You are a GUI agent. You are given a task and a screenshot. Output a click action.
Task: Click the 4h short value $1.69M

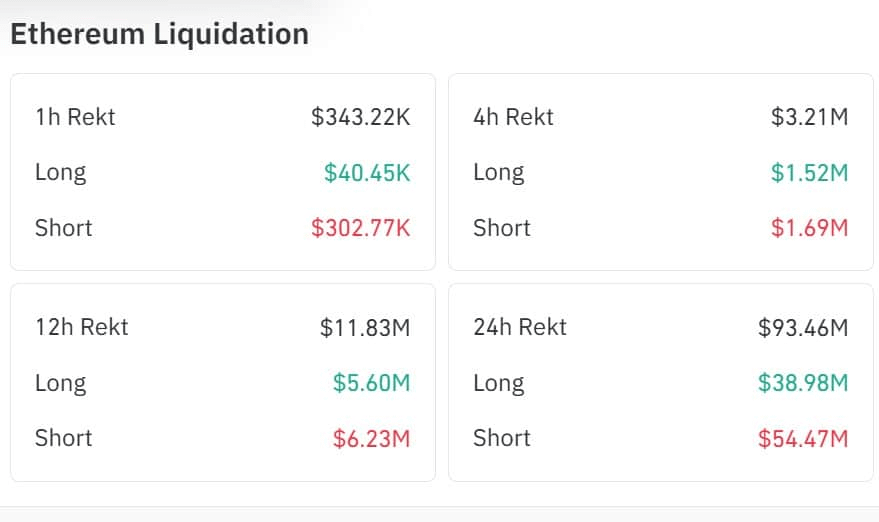pyautogui.click(x=808, y=228)
